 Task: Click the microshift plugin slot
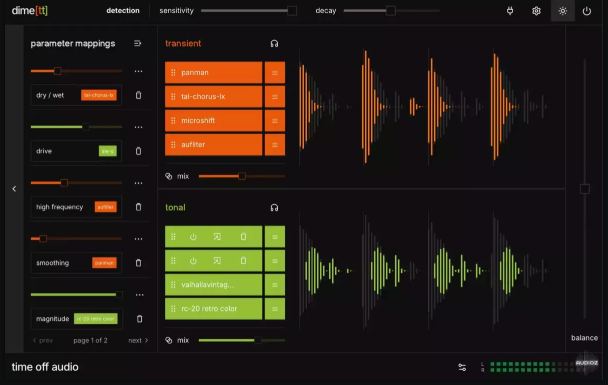(x=214, y=121)
